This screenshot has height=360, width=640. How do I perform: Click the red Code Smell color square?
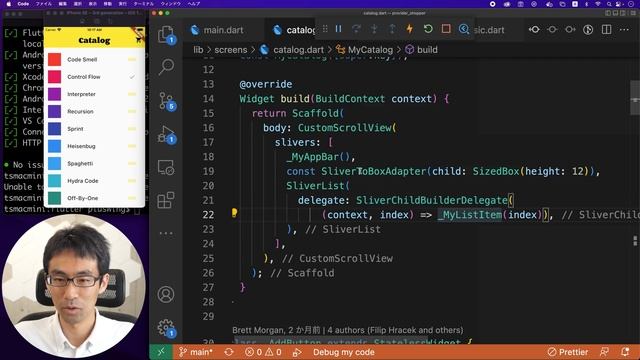54,59
